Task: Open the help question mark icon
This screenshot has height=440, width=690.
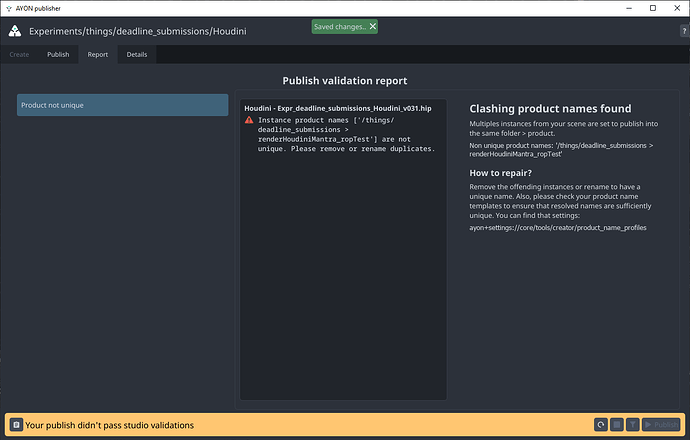Action: coord(684,31)
